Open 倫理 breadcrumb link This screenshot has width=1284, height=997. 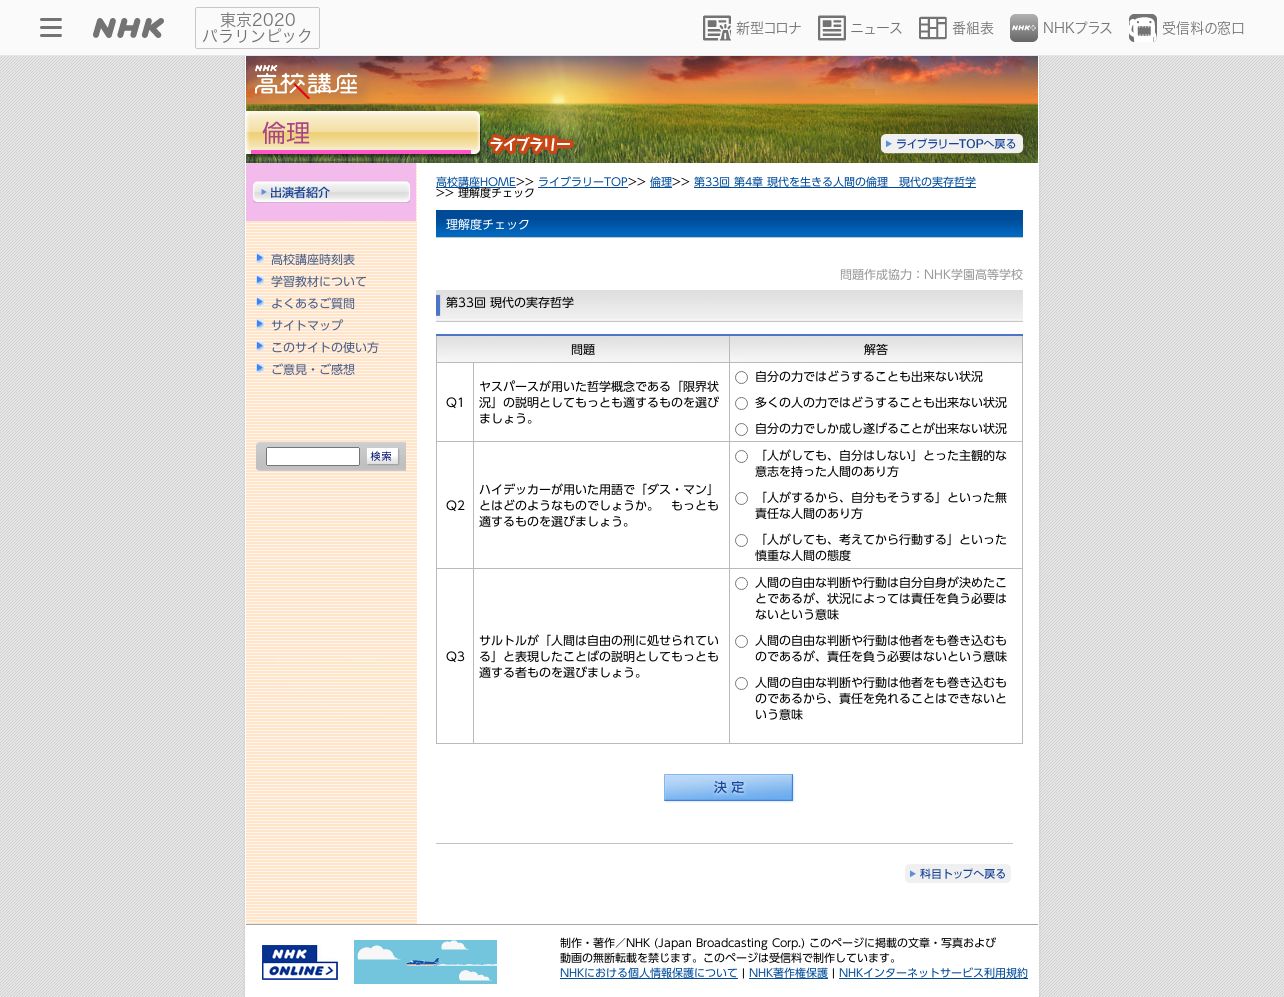point(661,182)
